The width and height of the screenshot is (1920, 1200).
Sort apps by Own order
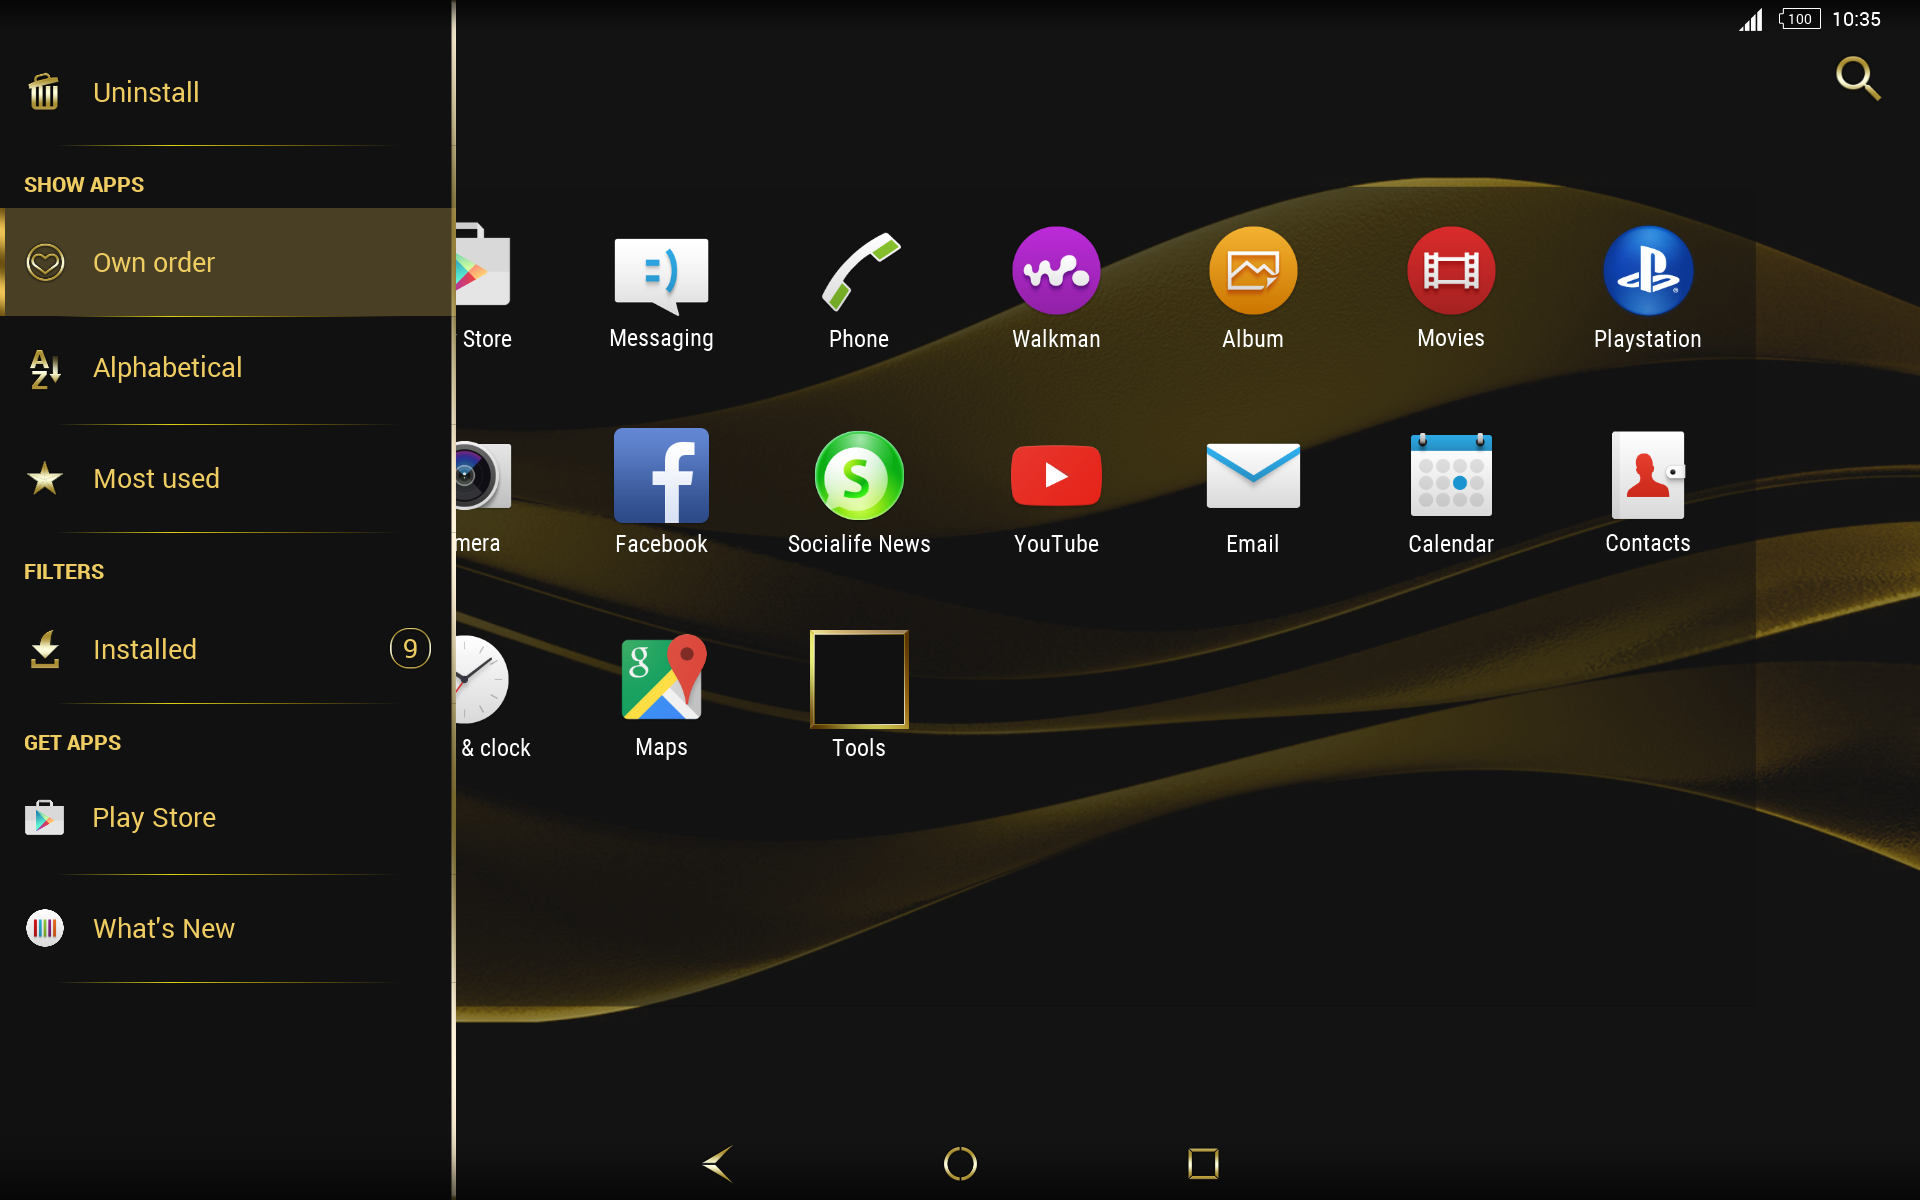(226, 262)
